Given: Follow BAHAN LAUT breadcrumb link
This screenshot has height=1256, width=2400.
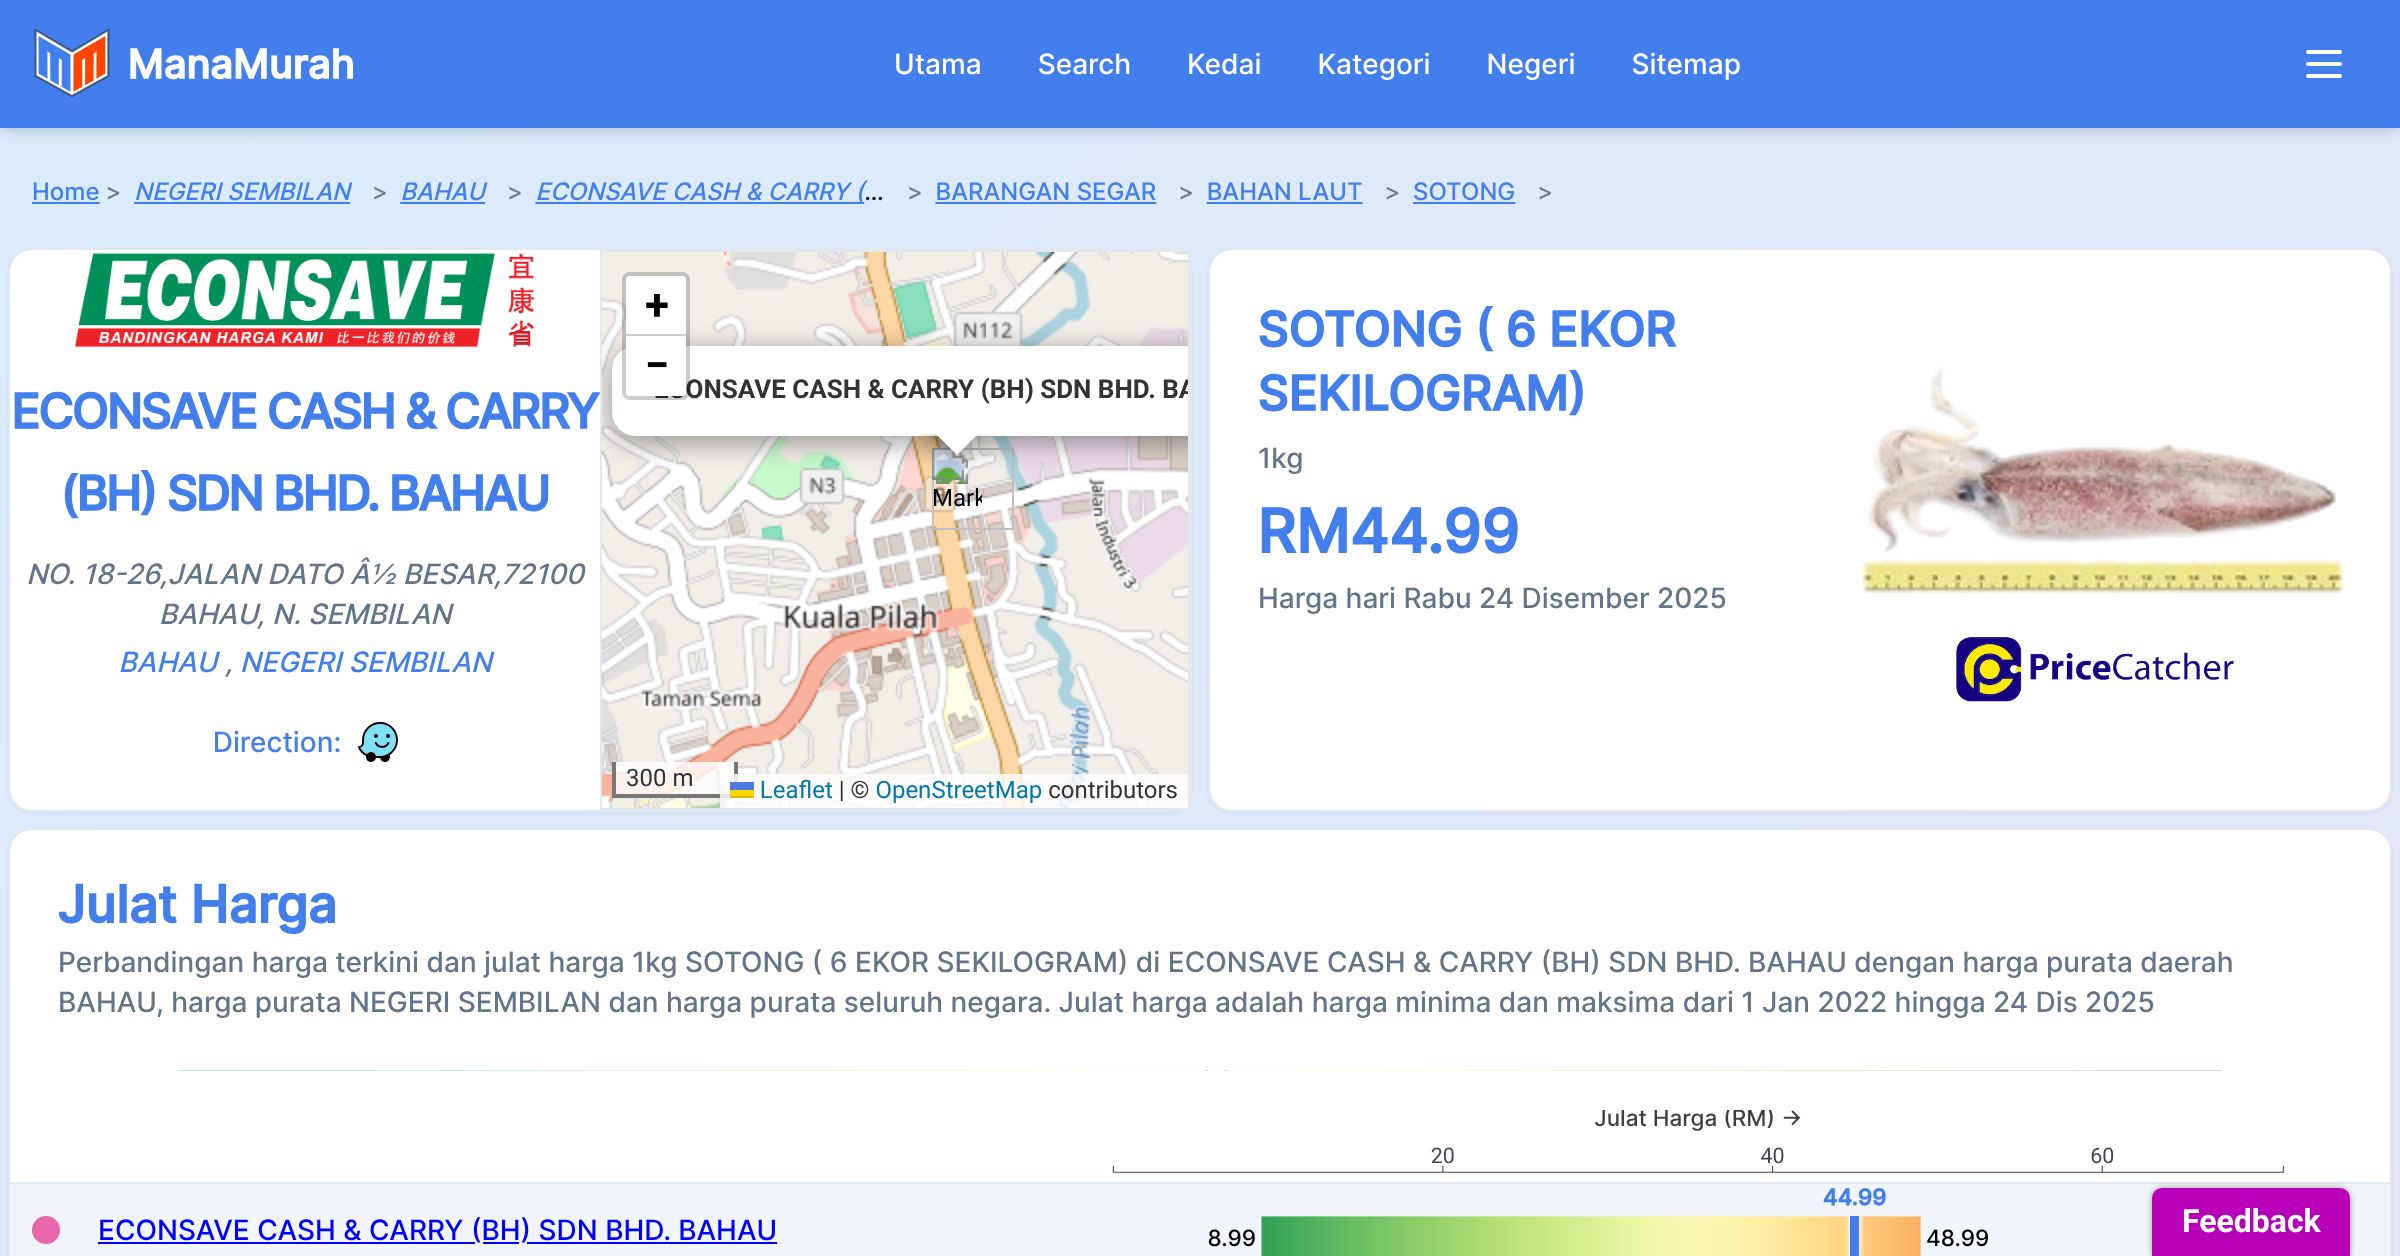Looking at the screenshot, I should pyautogui.click(x=1283, y=191).
